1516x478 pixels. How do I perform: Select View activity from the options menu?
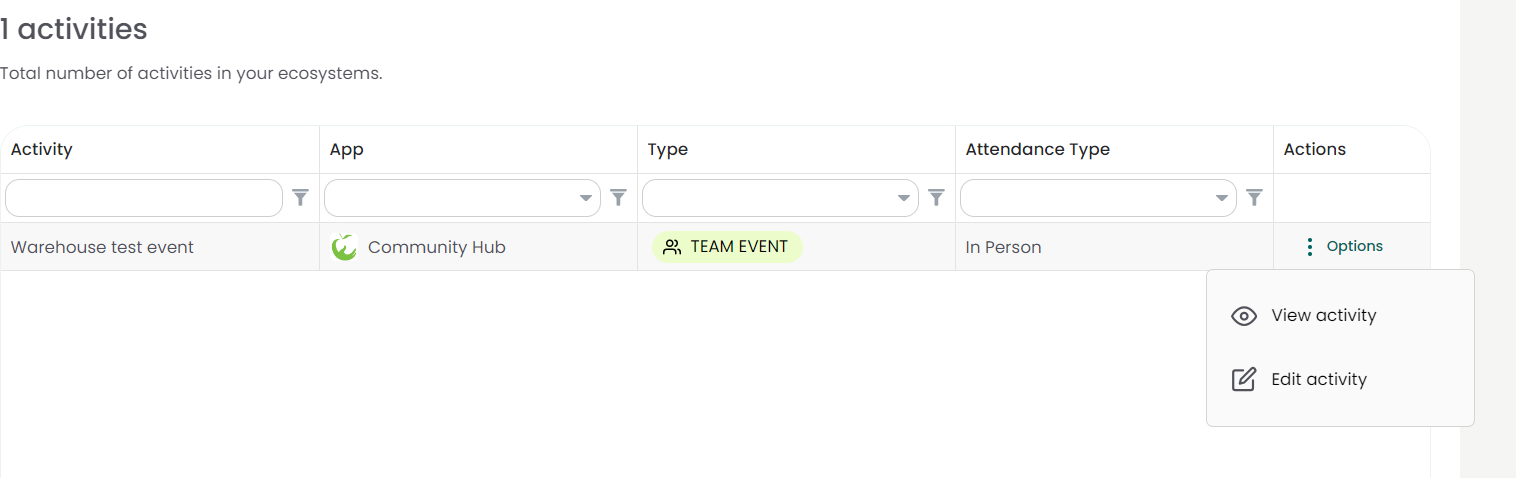tap(1323, 316)
